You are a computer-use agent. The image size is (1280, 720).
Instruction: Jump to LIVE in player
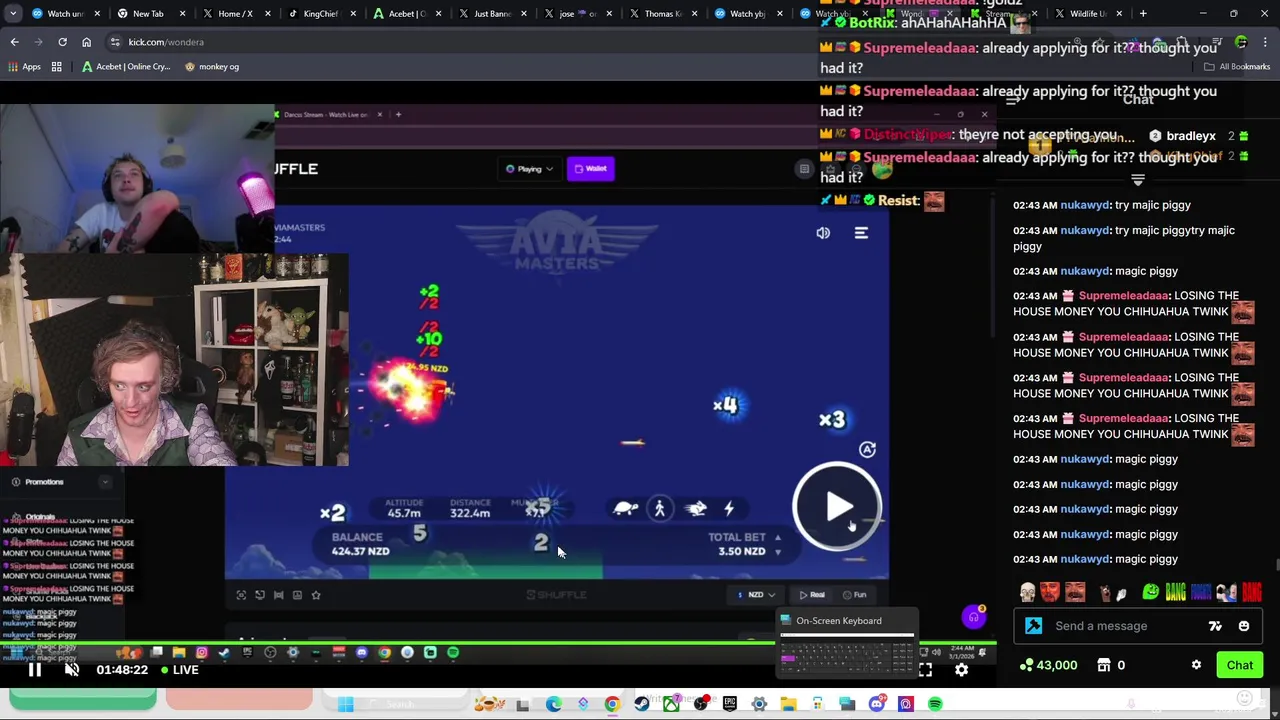[x=180, y=670]
